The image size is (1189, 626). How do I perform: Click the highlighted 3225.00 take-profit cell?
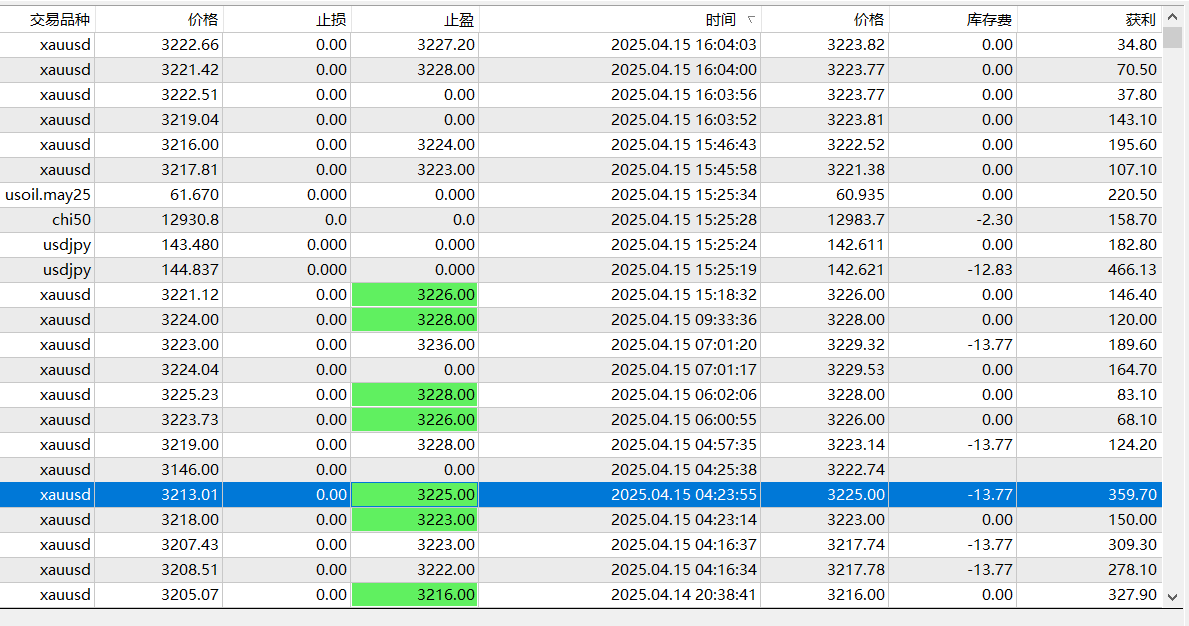click(x=415, y=495)
